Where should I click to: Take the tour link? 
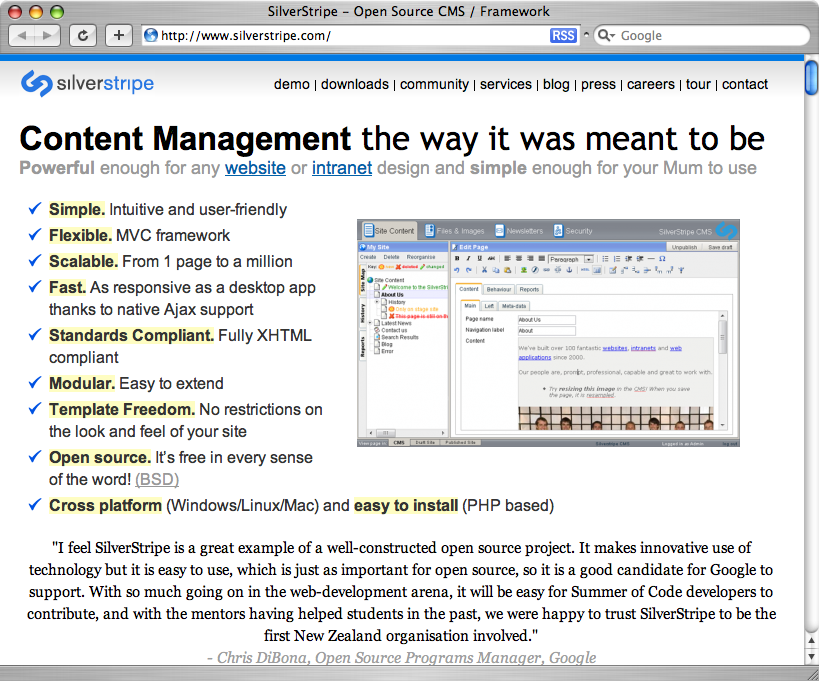pos(698,84)
